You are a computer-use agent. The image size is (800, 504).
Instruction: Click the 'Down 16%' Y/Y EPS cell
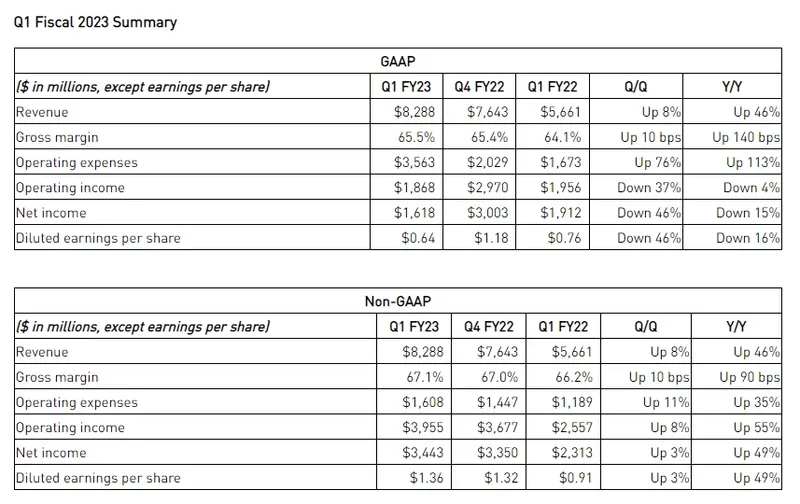point(748,238)
